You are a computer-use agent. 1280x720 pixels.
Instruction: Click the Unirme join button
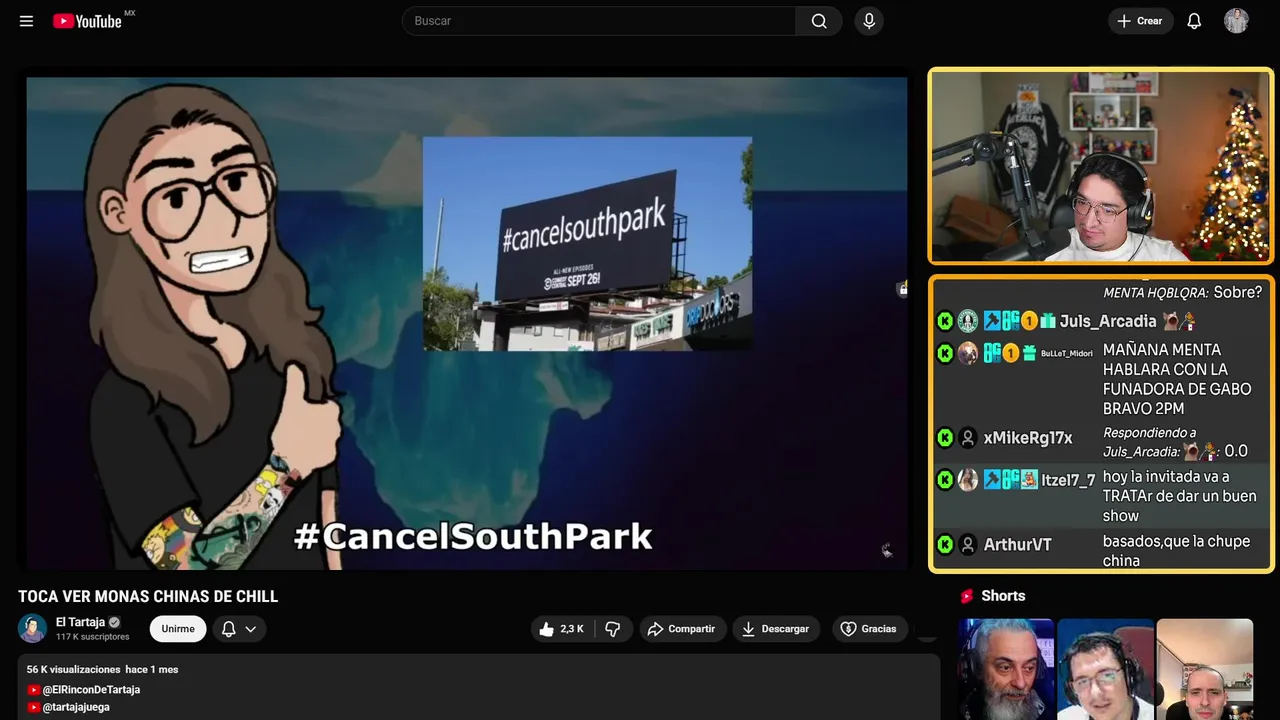point(178,629)
